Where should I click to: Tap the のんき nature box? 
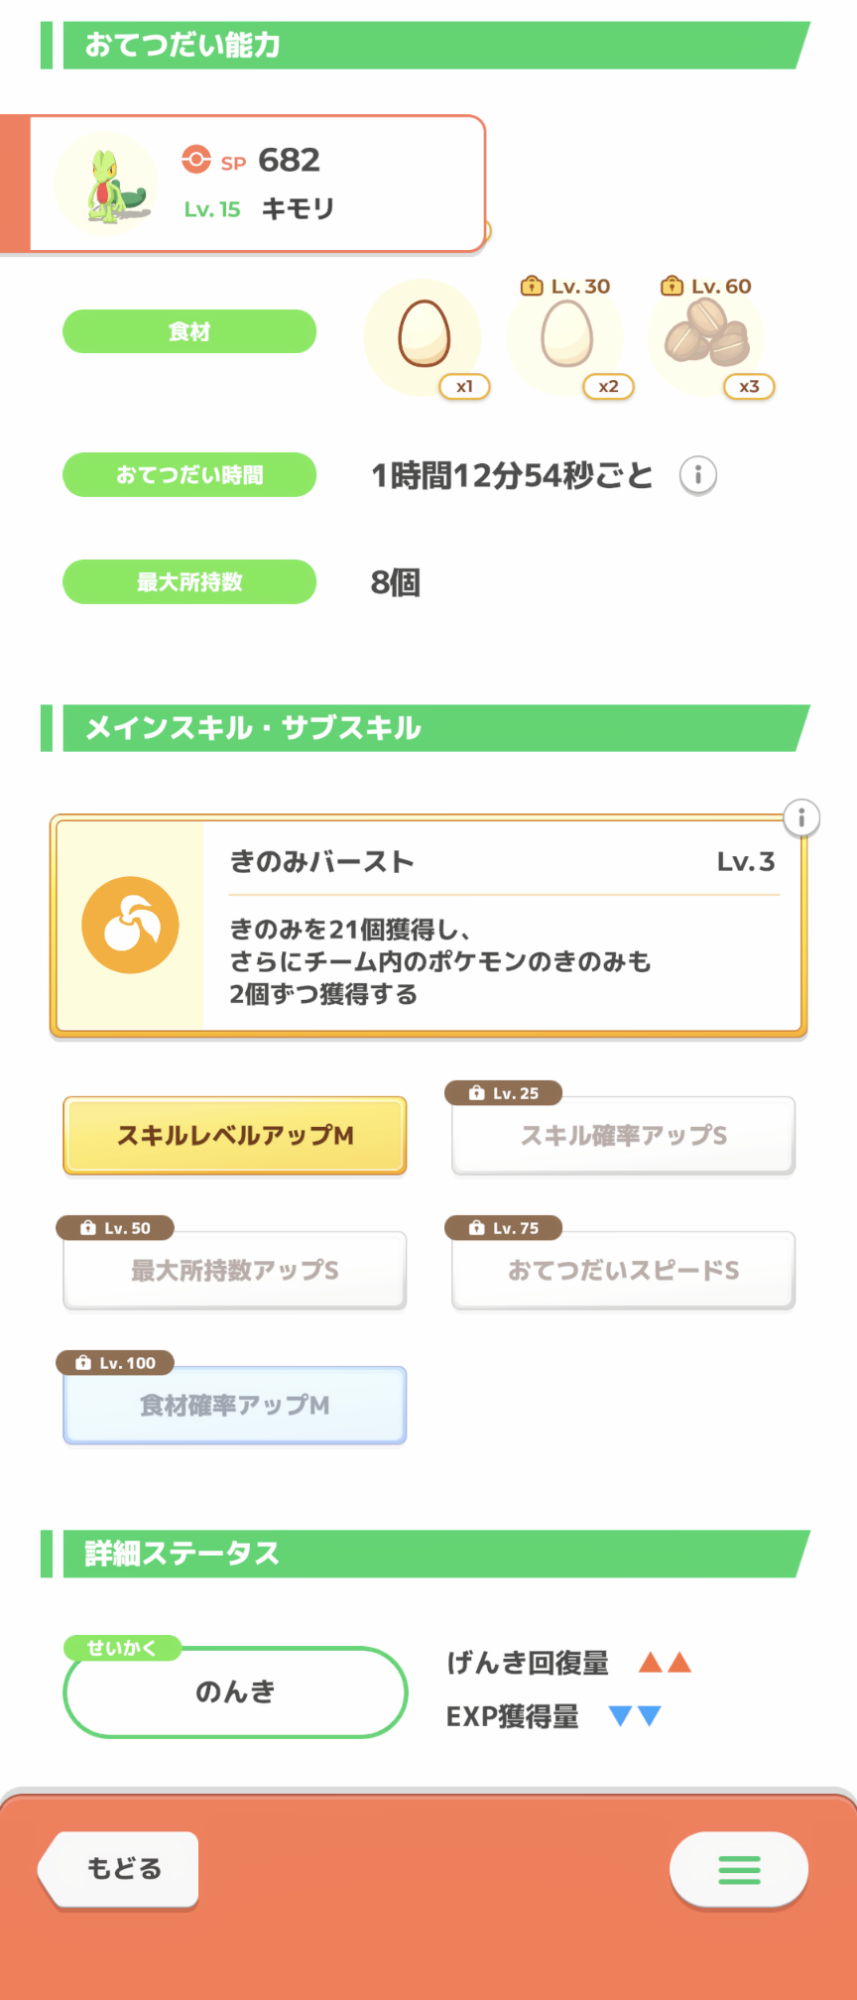(235, 1692)
